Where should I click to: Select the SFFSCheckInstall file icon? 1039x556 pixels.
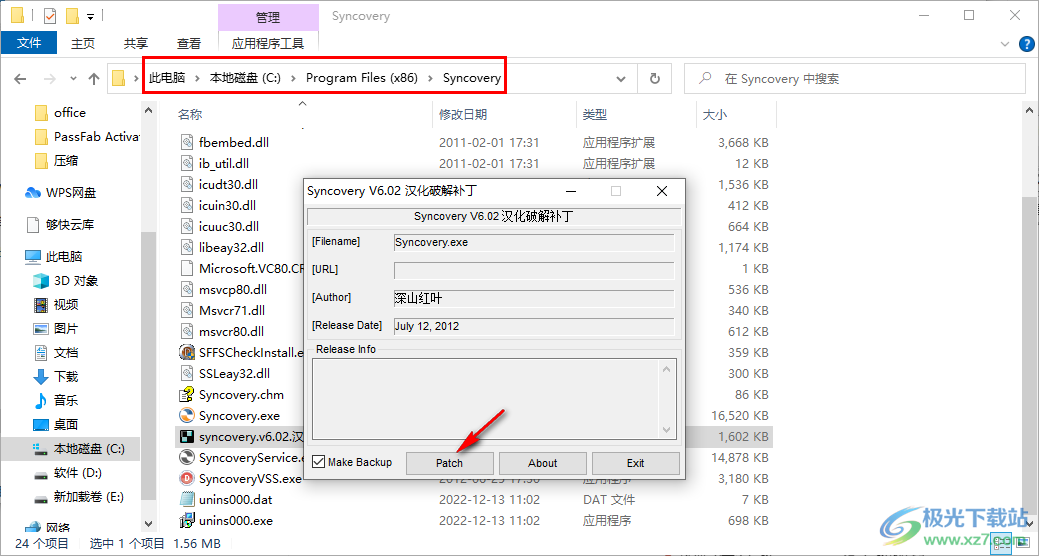click(x=187, y=353)
